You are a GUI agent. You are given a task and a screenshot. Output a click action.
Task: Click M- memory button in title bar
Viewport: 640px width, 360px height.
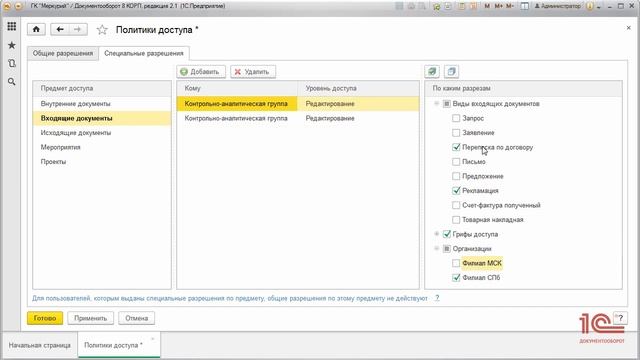point(510,6)
